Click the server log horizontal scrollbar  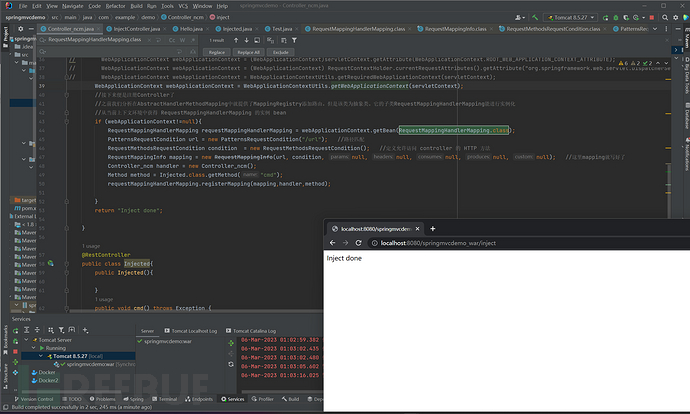coord(282,392)
